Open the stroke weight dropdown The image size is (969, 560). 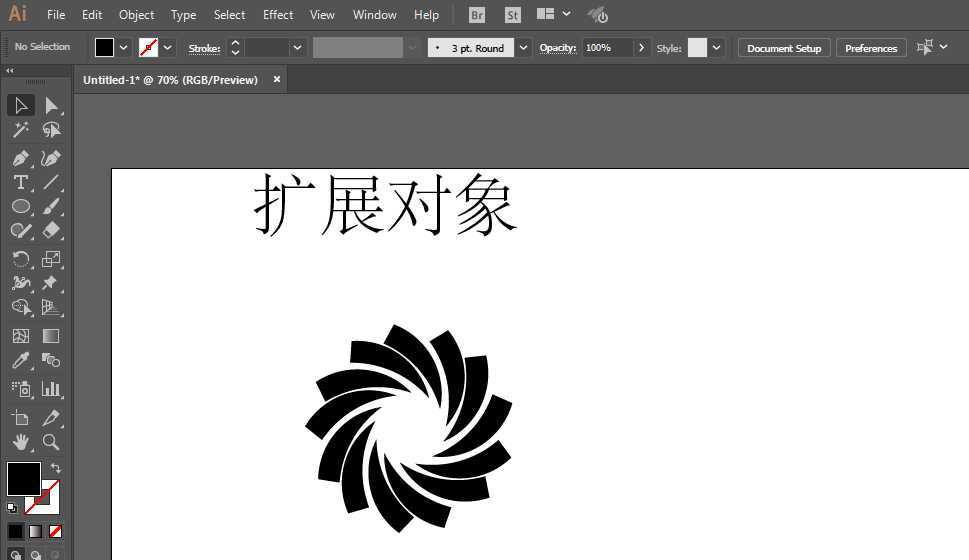tap(297, 48)
